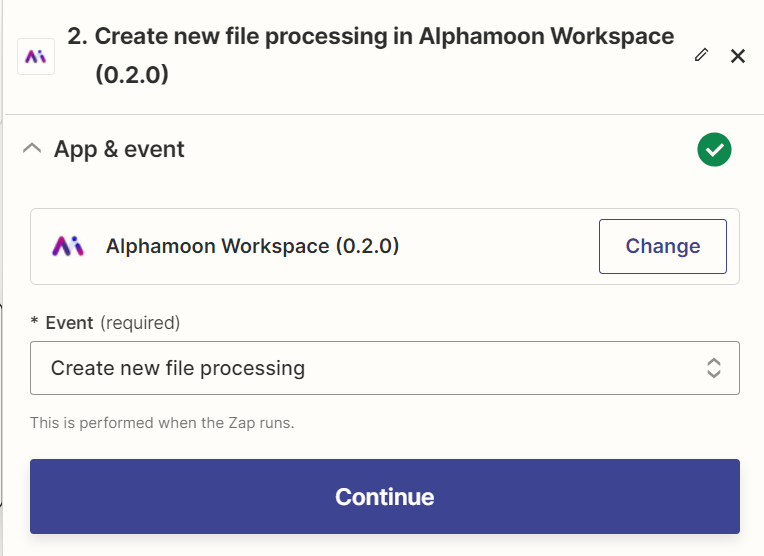Click the up-down arrows in Event field

tap(714, 368)
